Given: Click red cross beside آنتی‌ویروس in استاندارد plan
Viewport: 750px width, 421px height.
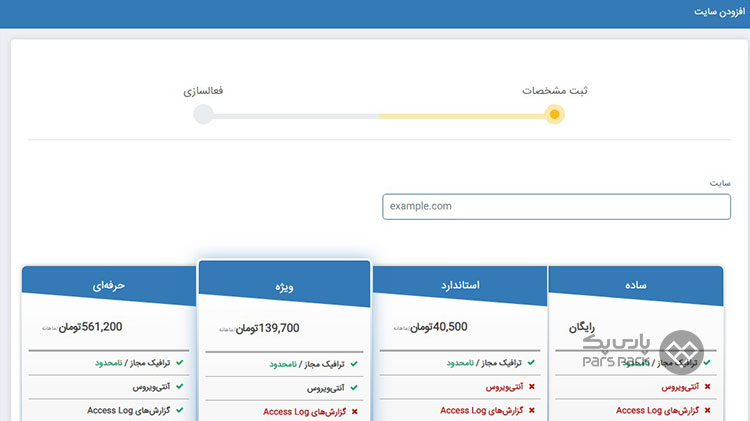Looking at the screenshot, I should [531, 387].
